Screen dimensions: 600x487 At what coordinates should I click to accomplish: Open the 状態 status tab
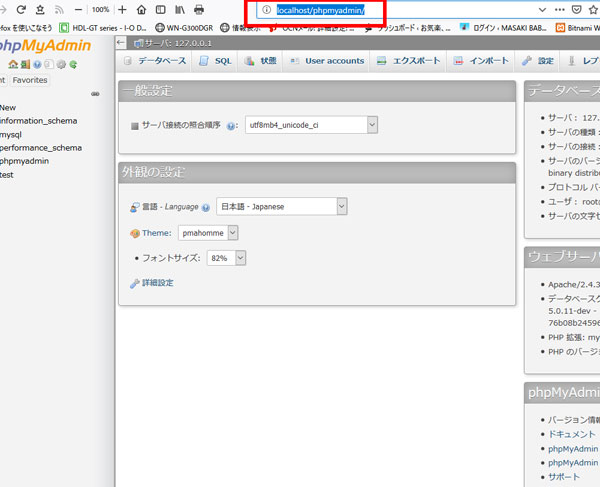coord(261,61)
